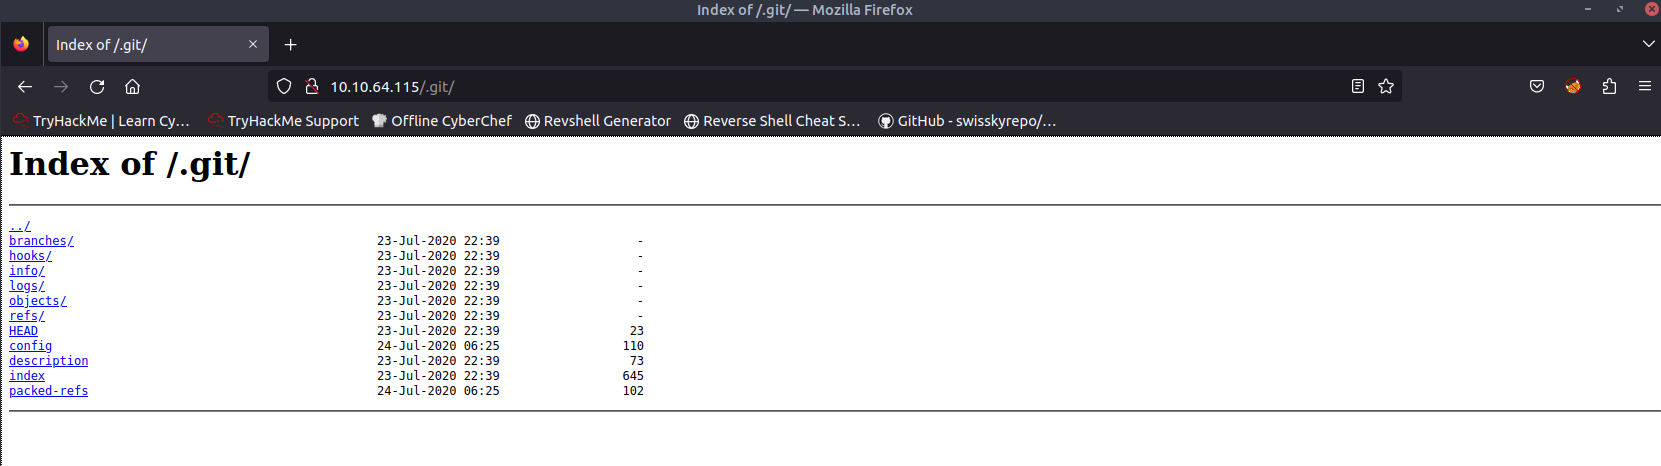Open the objects/ directory link
Image resolution: width=1661 pixels, height=466 pixels.
click(38, 301)
